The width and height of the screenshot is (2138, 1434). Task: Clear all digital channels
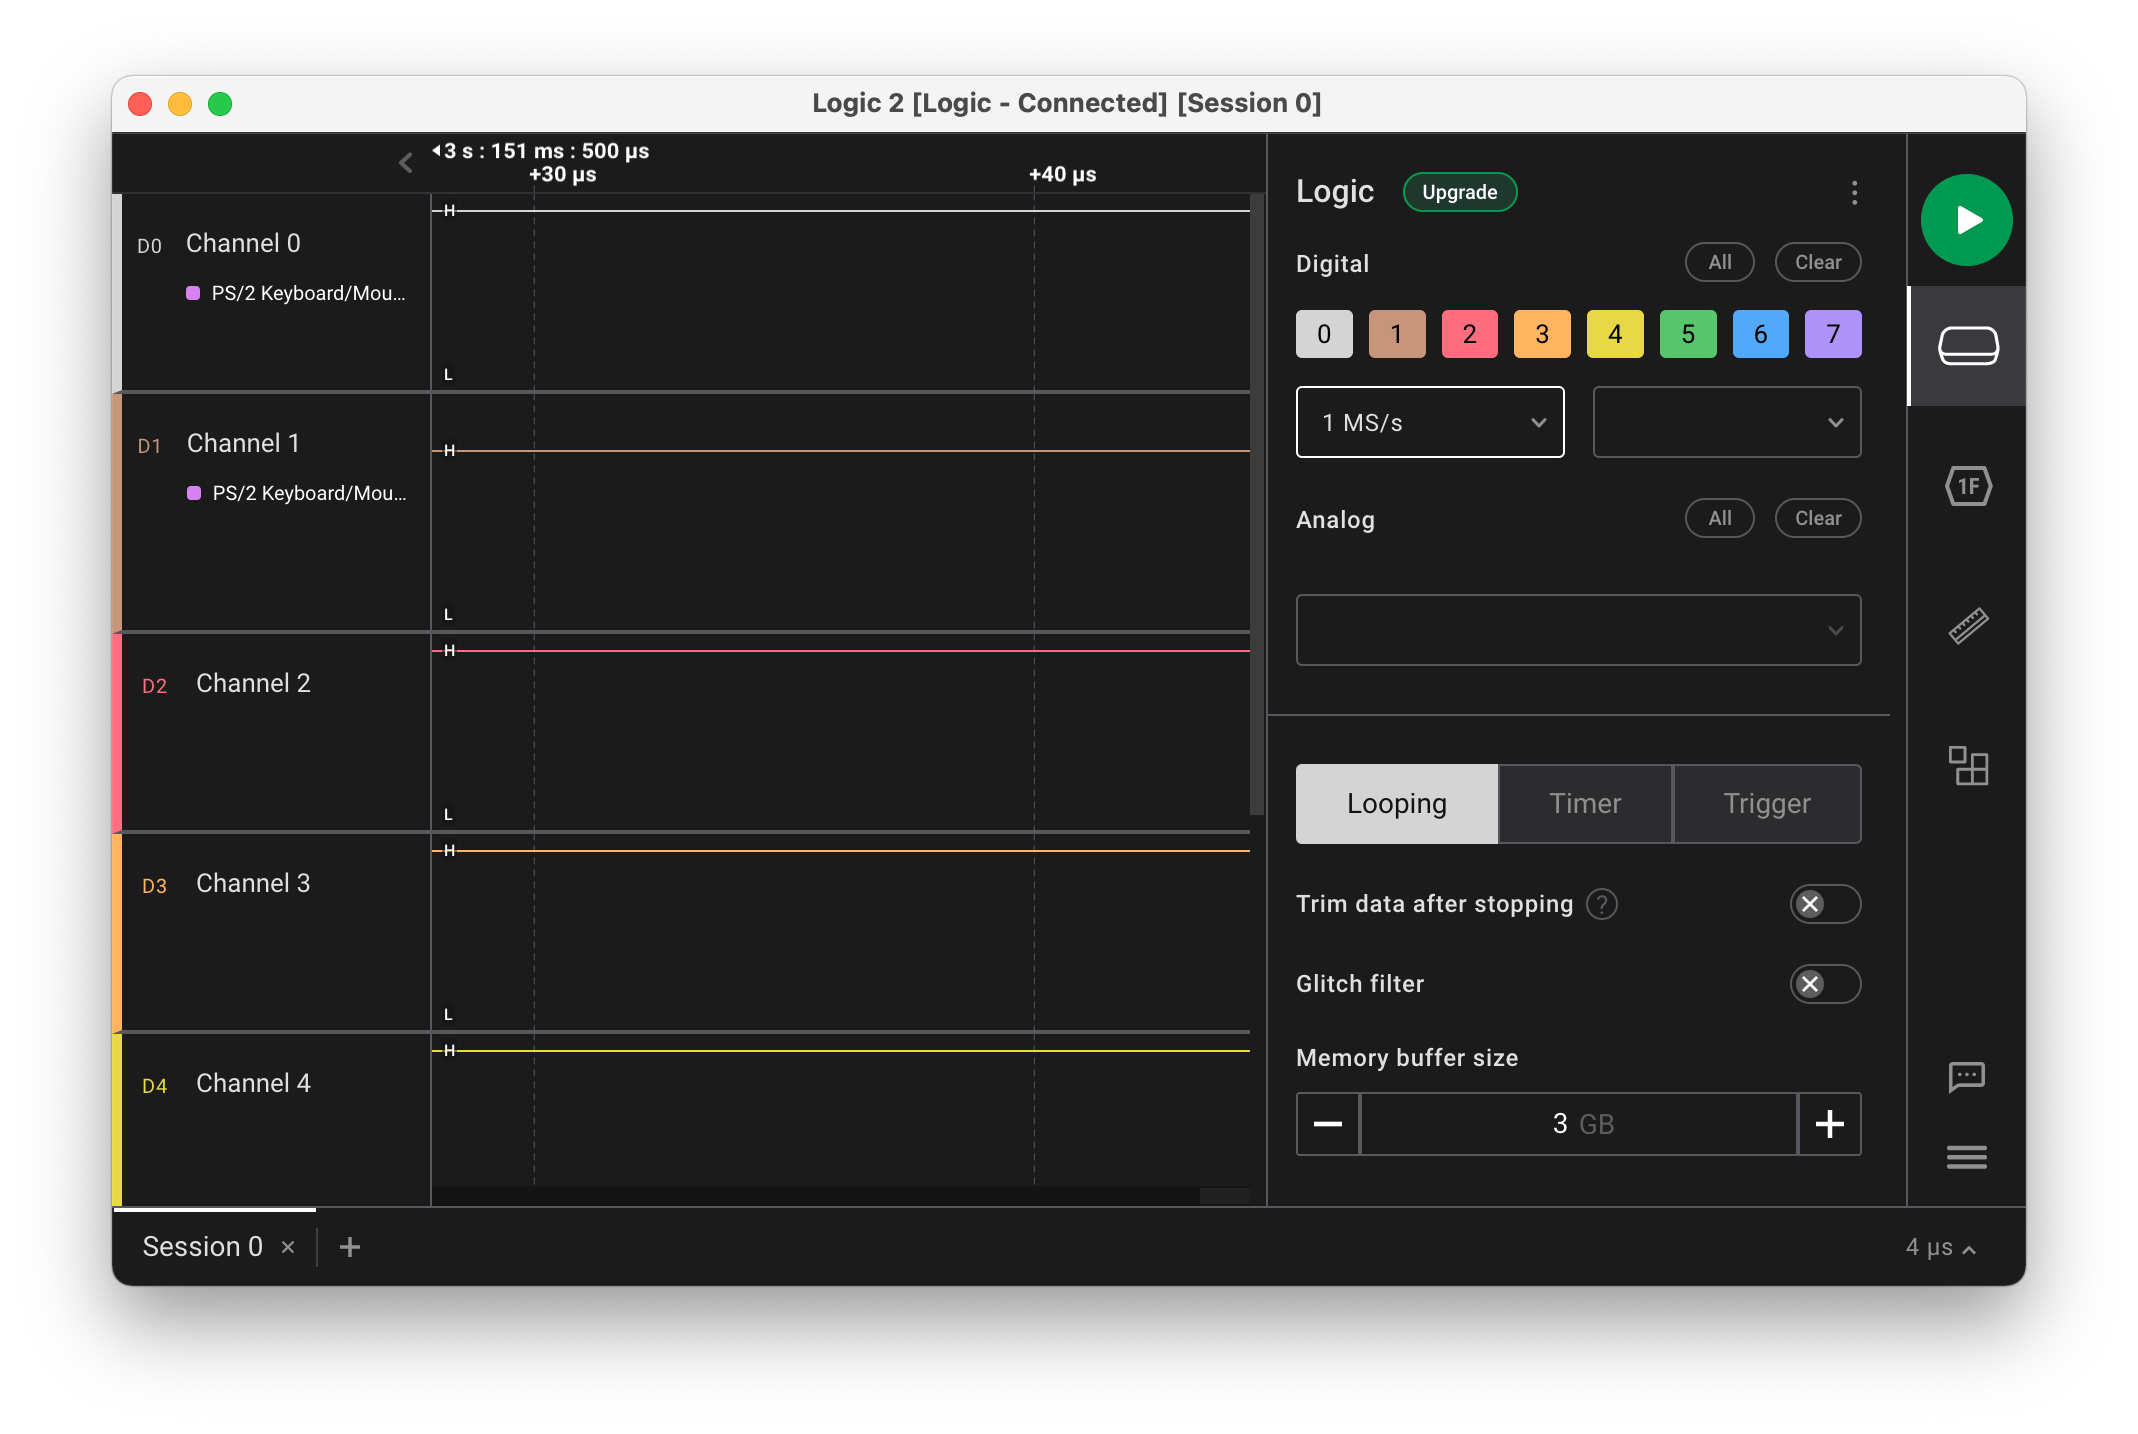[x=1818, y=262]
